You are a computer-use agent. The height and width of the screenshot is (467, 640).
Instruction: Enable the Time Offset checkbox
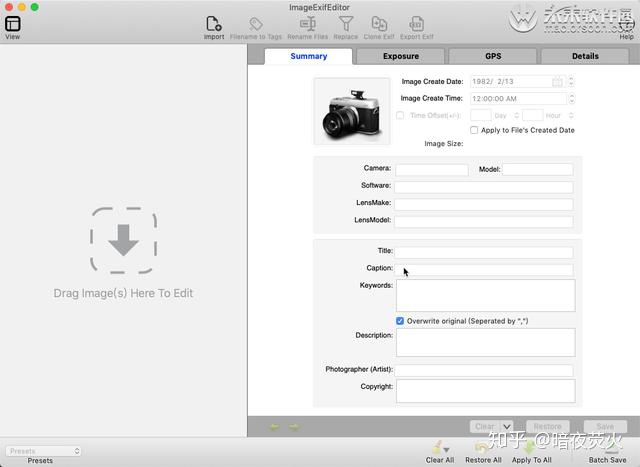click(x=400, y=116)
